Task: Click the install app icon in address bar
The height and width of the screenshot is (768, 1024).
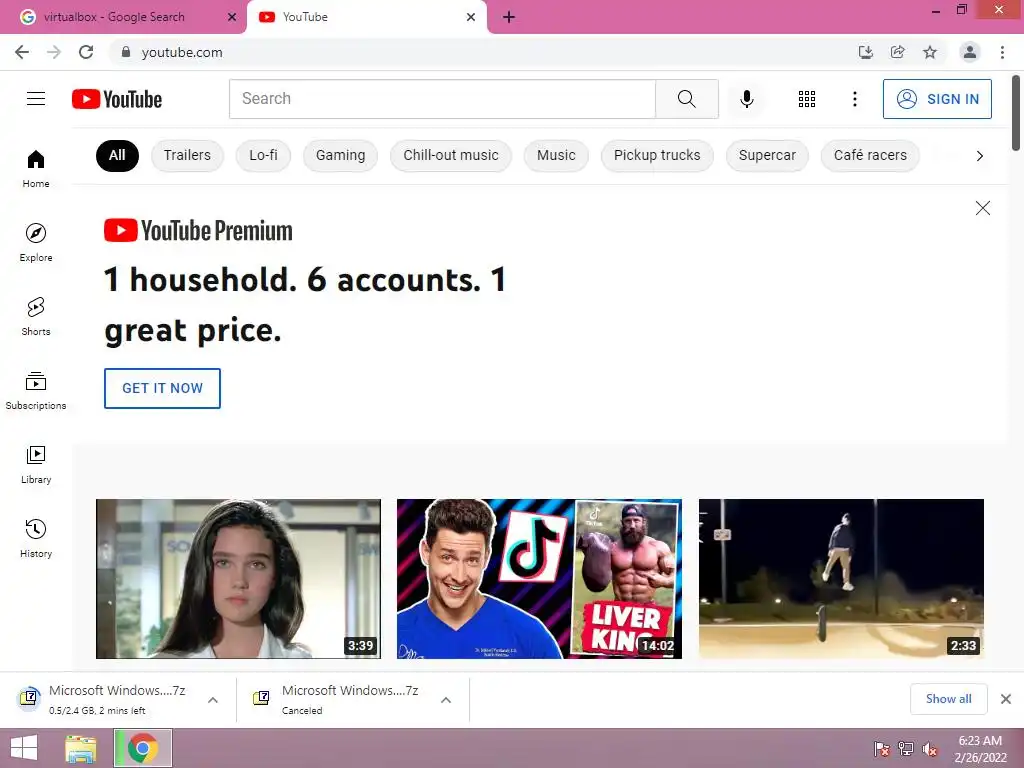Action: coord(865,52)
